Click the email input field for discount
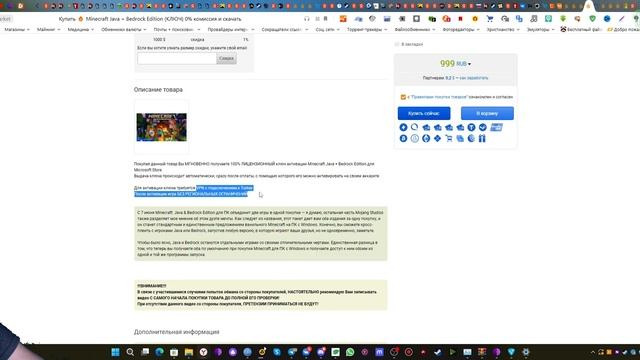 [x=177, y=58]
